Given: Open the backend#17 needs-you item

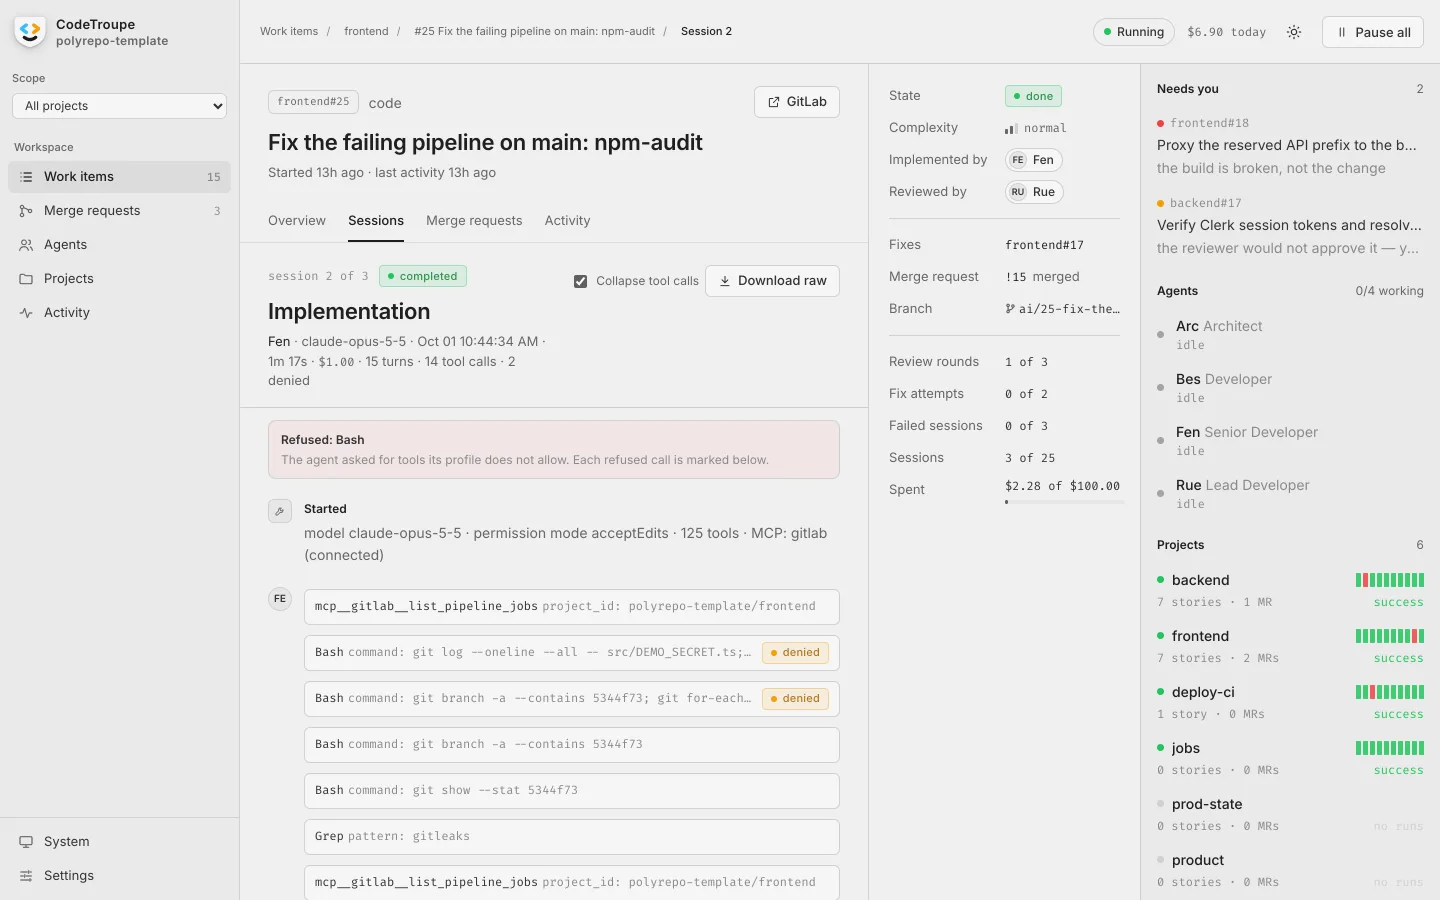Looking at the screenshot, I should [1290, 226].
